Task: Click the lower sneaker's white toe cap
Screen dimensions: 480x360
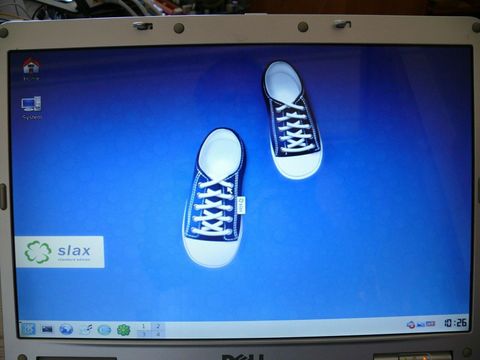Action: tap(211, 252)
